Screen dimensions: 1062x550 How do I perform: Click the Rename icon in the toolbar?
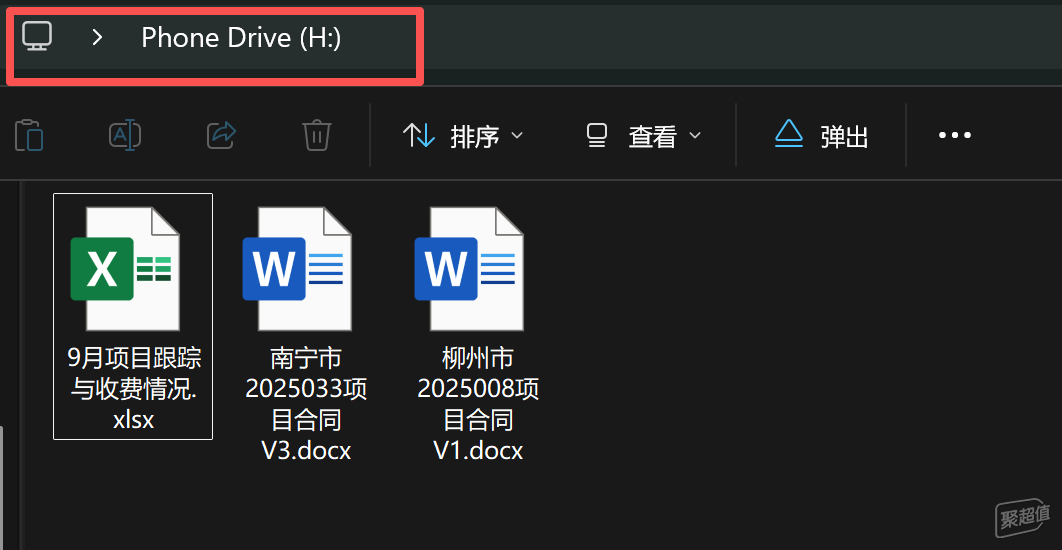[x=125, y=135]
